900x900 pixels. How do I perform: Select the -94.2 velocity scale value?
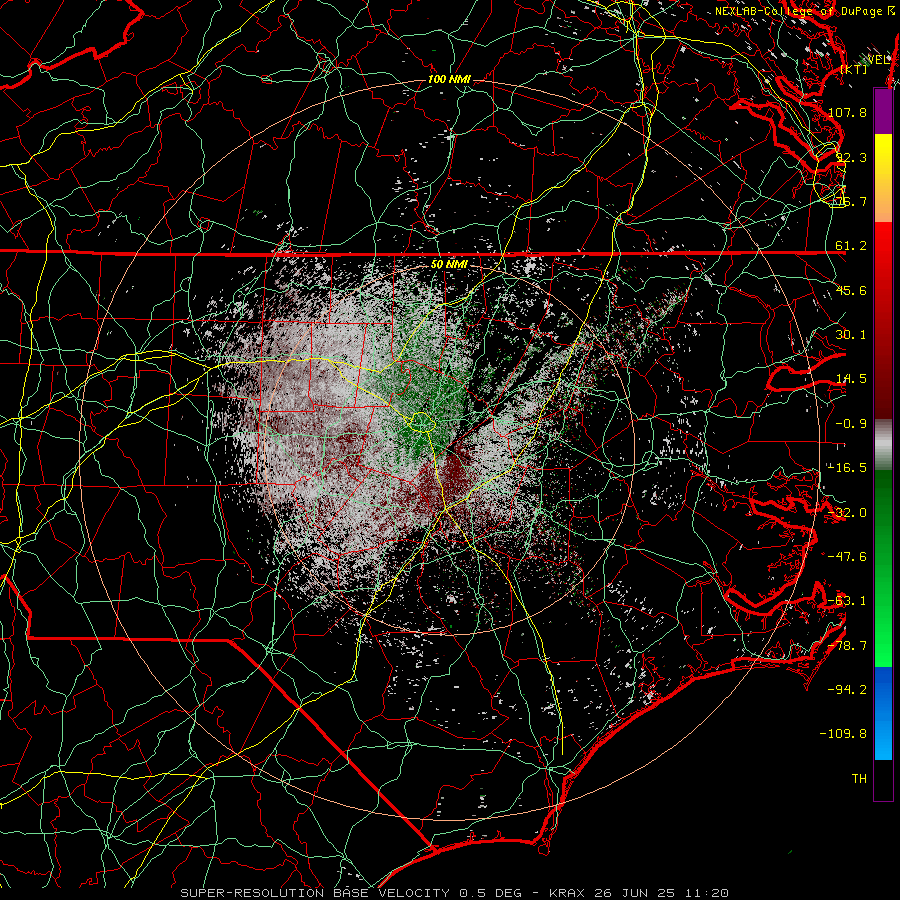click(x=847, y=689)
